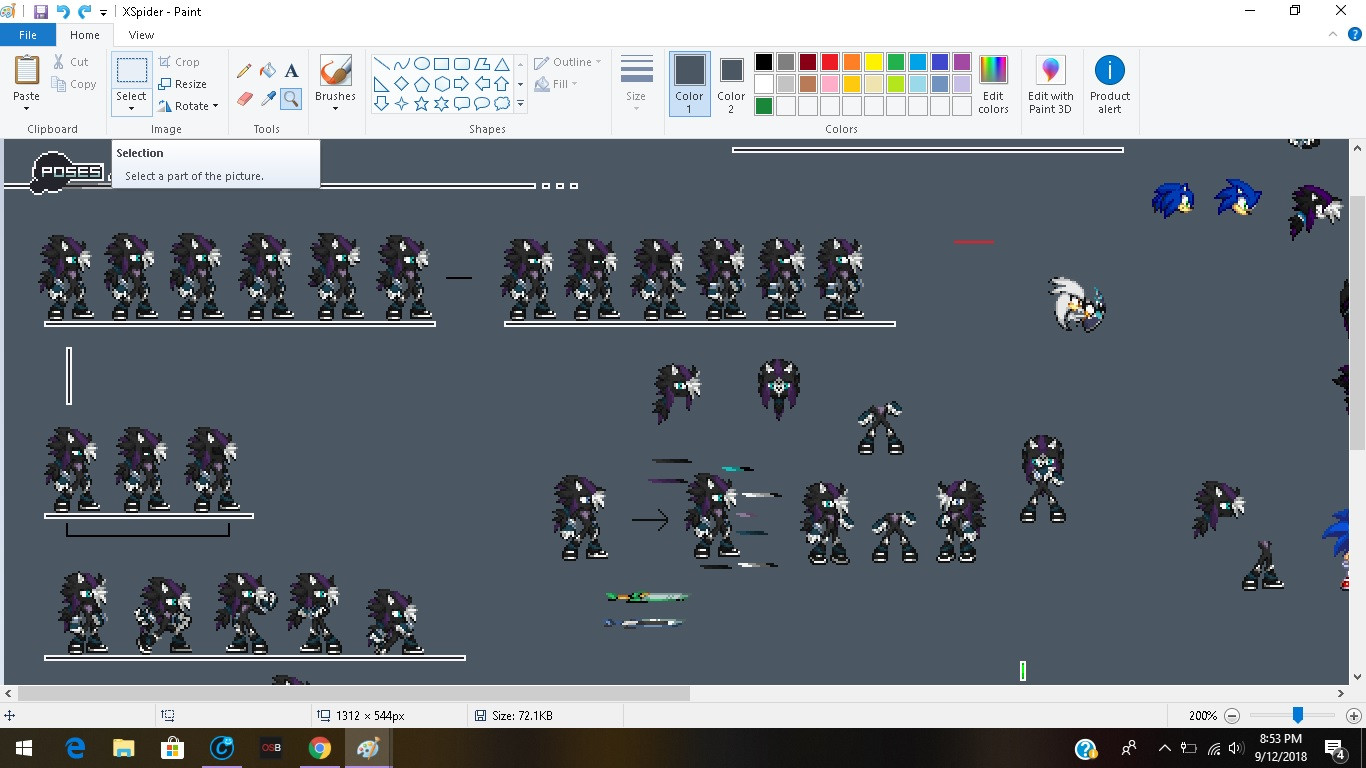Choose the Five-point star shape
The height and width of the screenshot is (768, 1366).
click(421, 104)
